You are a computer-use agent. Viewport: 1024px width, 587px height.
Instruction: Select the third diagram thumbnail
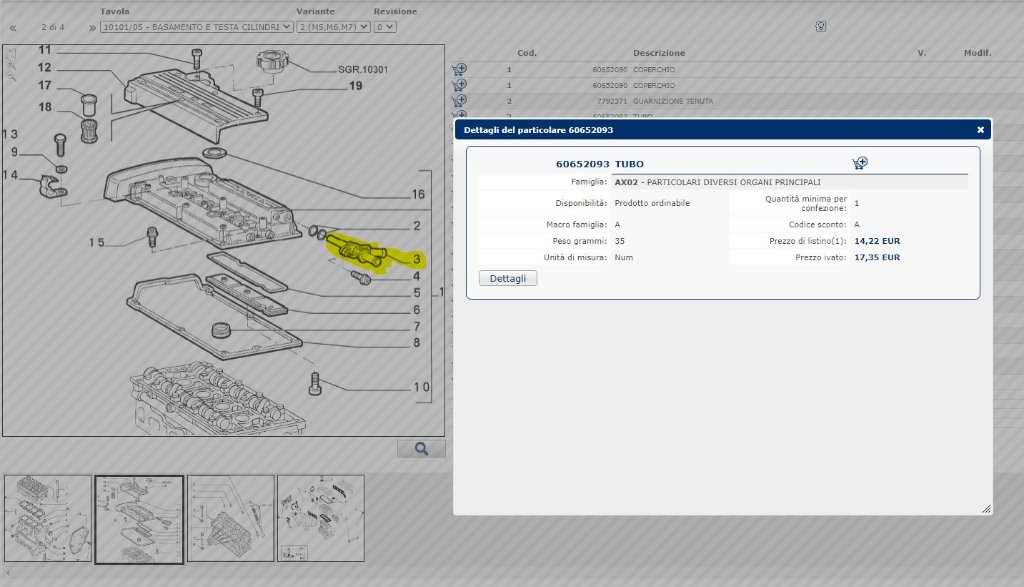pos(230,518)
